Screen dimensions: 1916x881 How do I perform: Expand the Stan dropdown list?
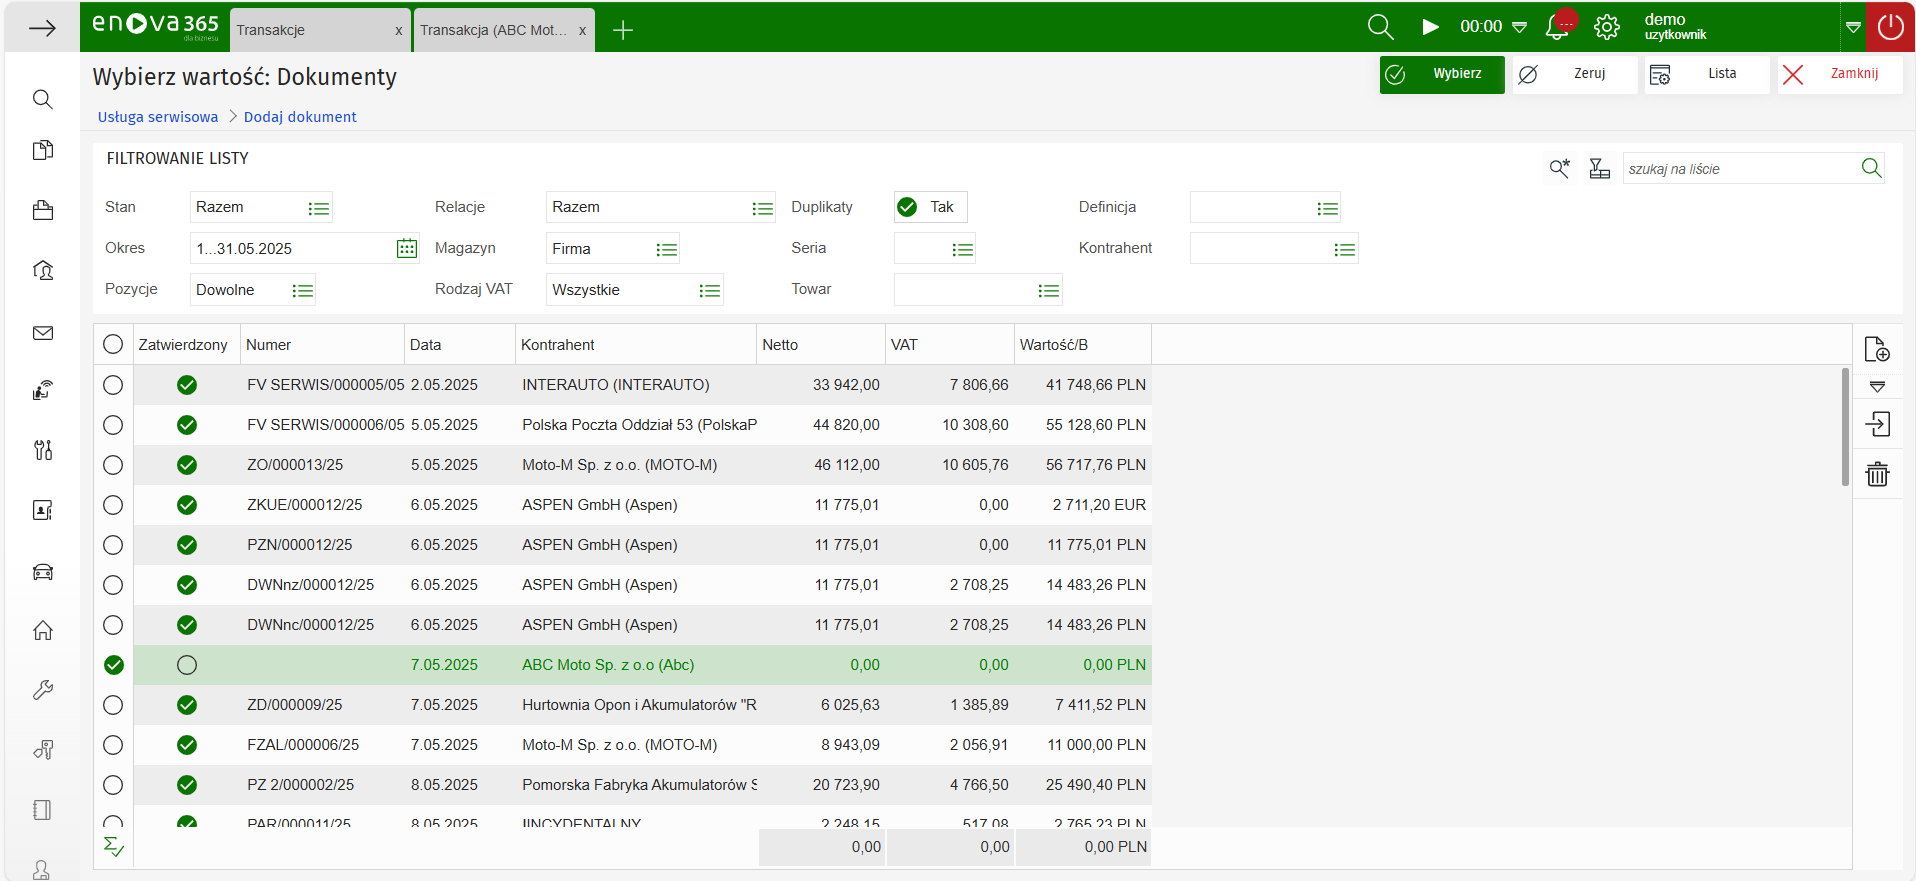[318, 208]
